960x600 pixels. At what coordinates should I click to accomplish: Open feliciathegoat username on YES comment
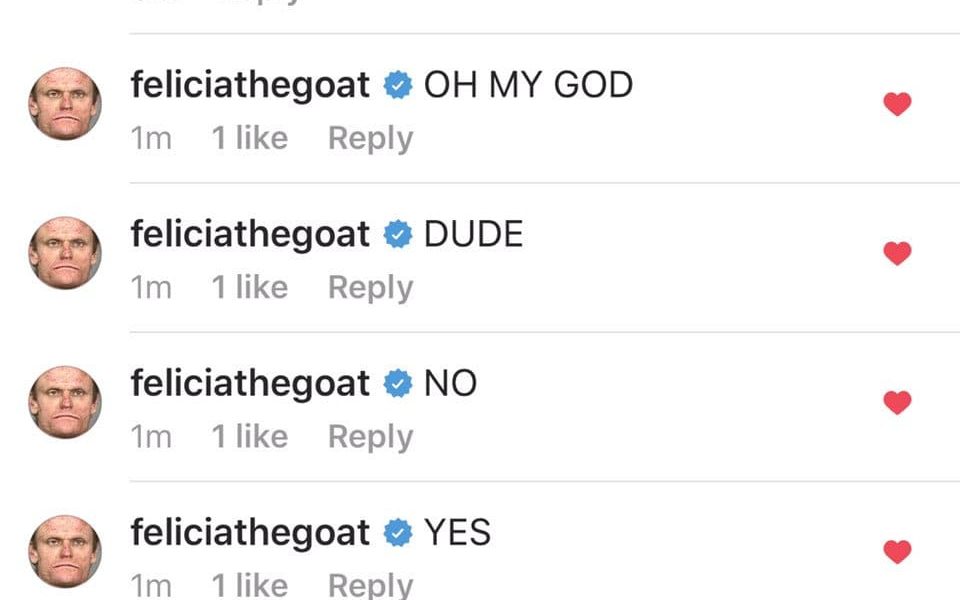coord(250,533)
